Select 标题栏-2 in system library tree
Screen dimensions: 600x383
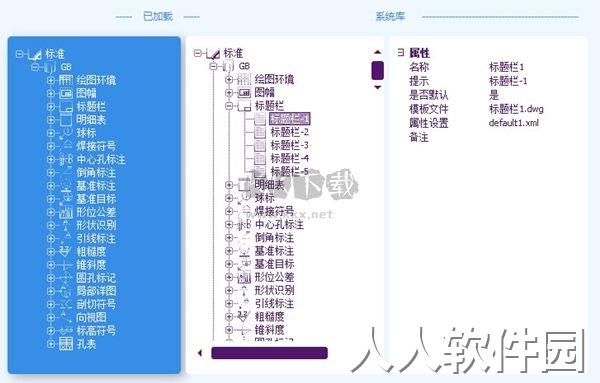coord(290,132)
